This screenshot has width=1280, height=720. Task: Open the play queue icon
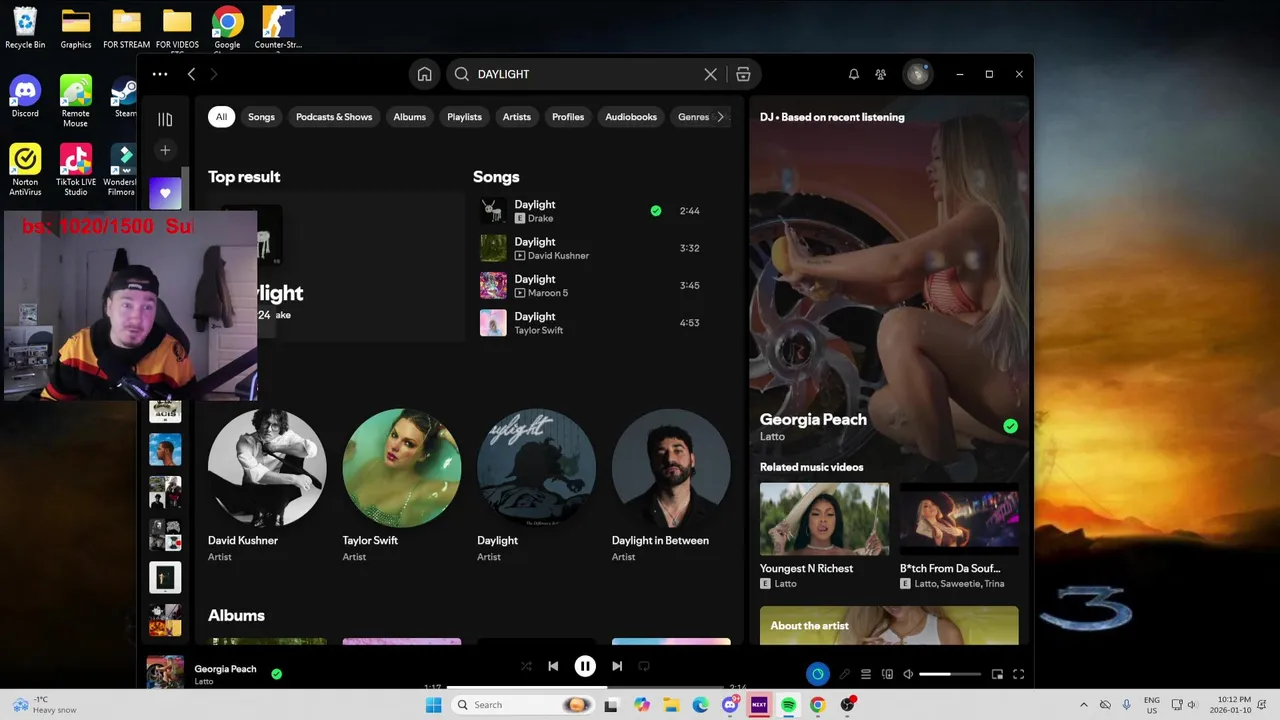[866, 674]
